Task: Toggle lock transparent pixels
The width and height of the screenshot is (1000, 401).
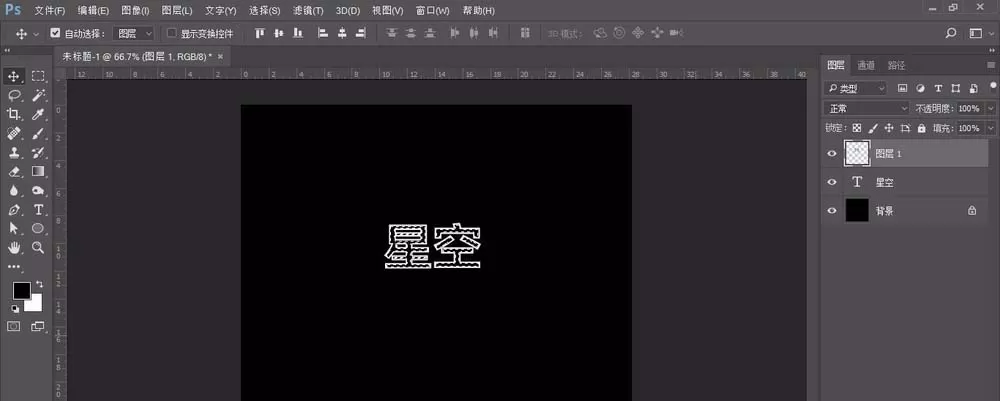Action: (x=857, y=128)
